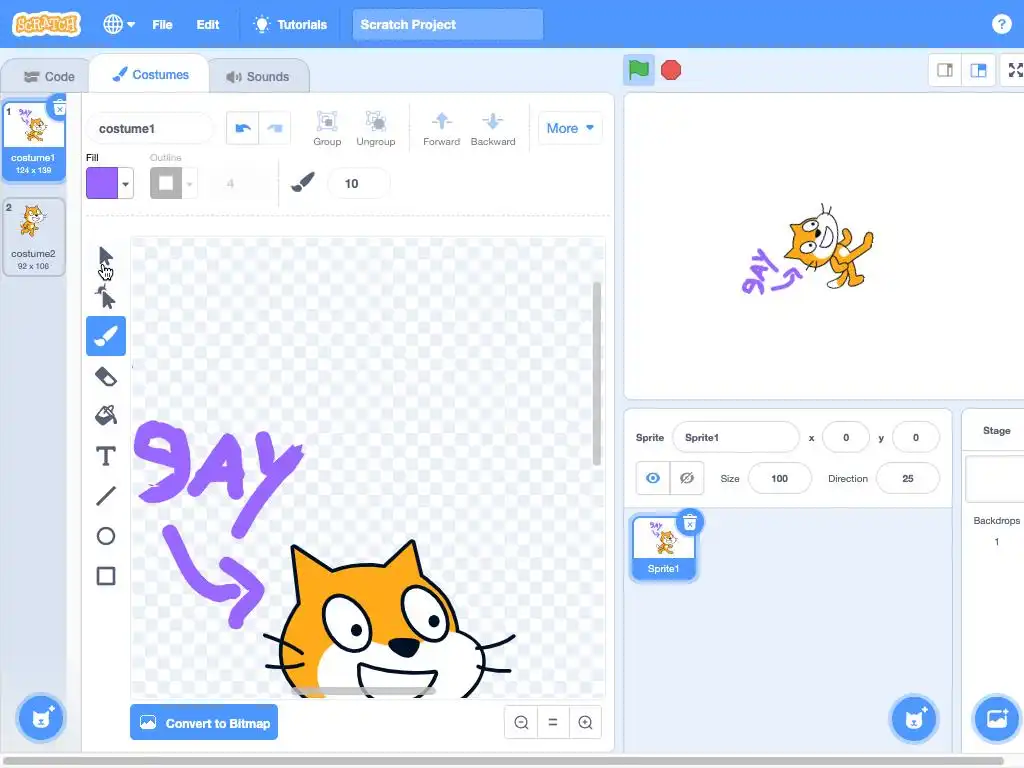Screen dimensions: 1024x768
Task: Enter full screen stage mode
Action: (x=1014, y=70)
